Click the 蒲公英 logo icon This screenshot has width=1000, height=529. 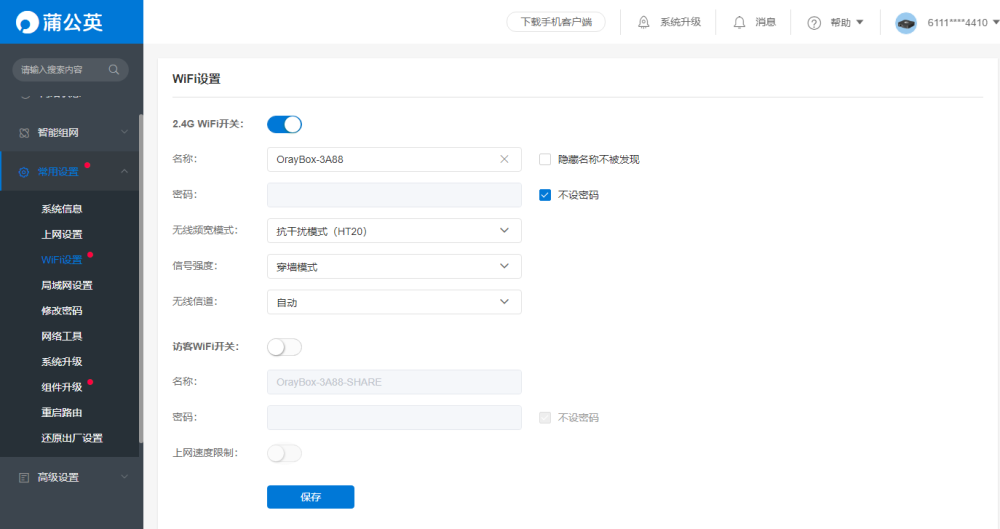(27, 22)
